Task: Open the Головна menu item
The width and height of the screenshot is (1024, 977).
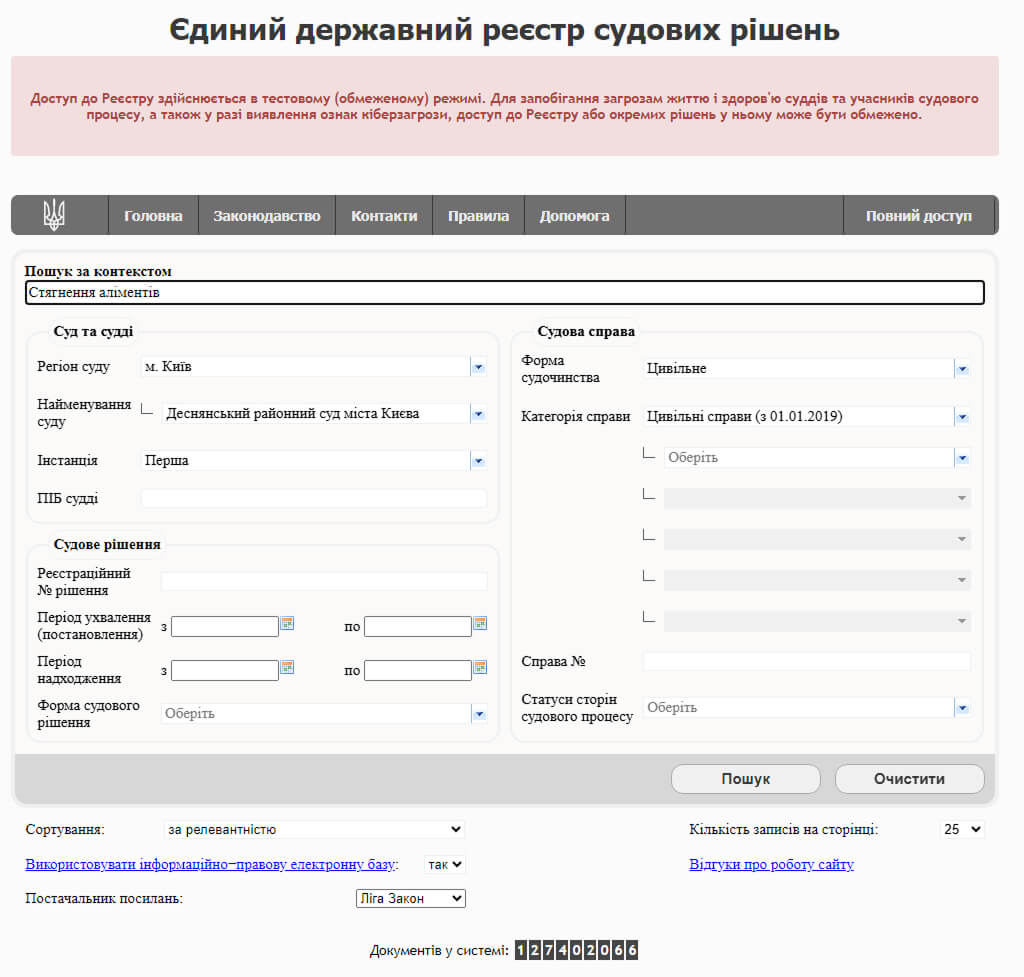Action: coord(153,216)
